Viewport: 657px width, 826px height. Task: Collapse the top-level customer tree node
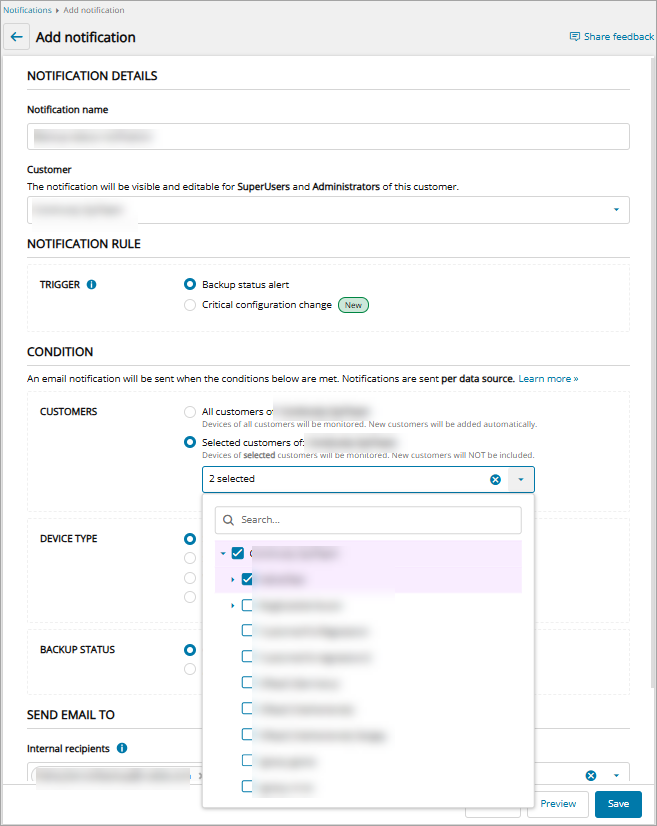223,553
